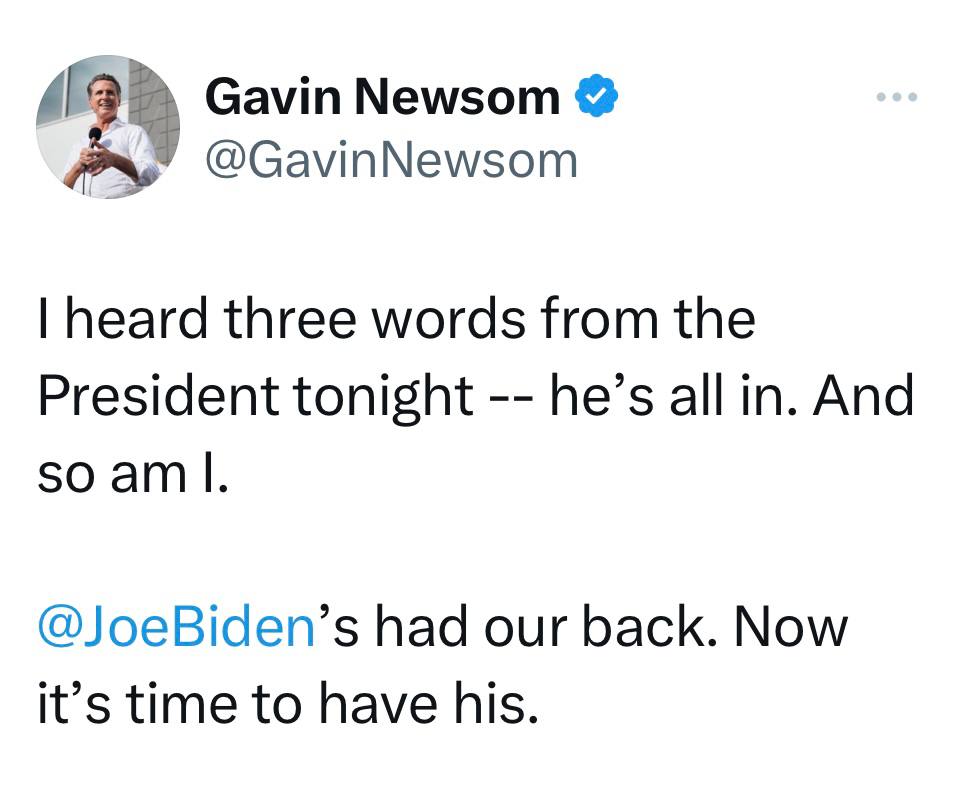The width and height of the screenshot is (960, 807).
Task: Click the word "And" in the tweet
Action: 864,396
